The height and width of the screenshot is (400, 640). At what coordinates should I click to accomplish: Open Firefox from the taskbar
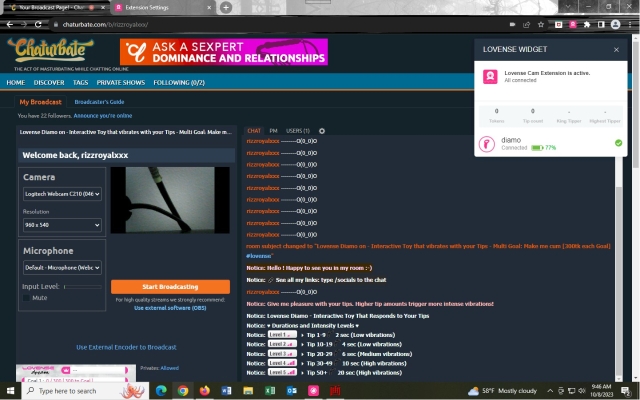(x=204, y=390)
